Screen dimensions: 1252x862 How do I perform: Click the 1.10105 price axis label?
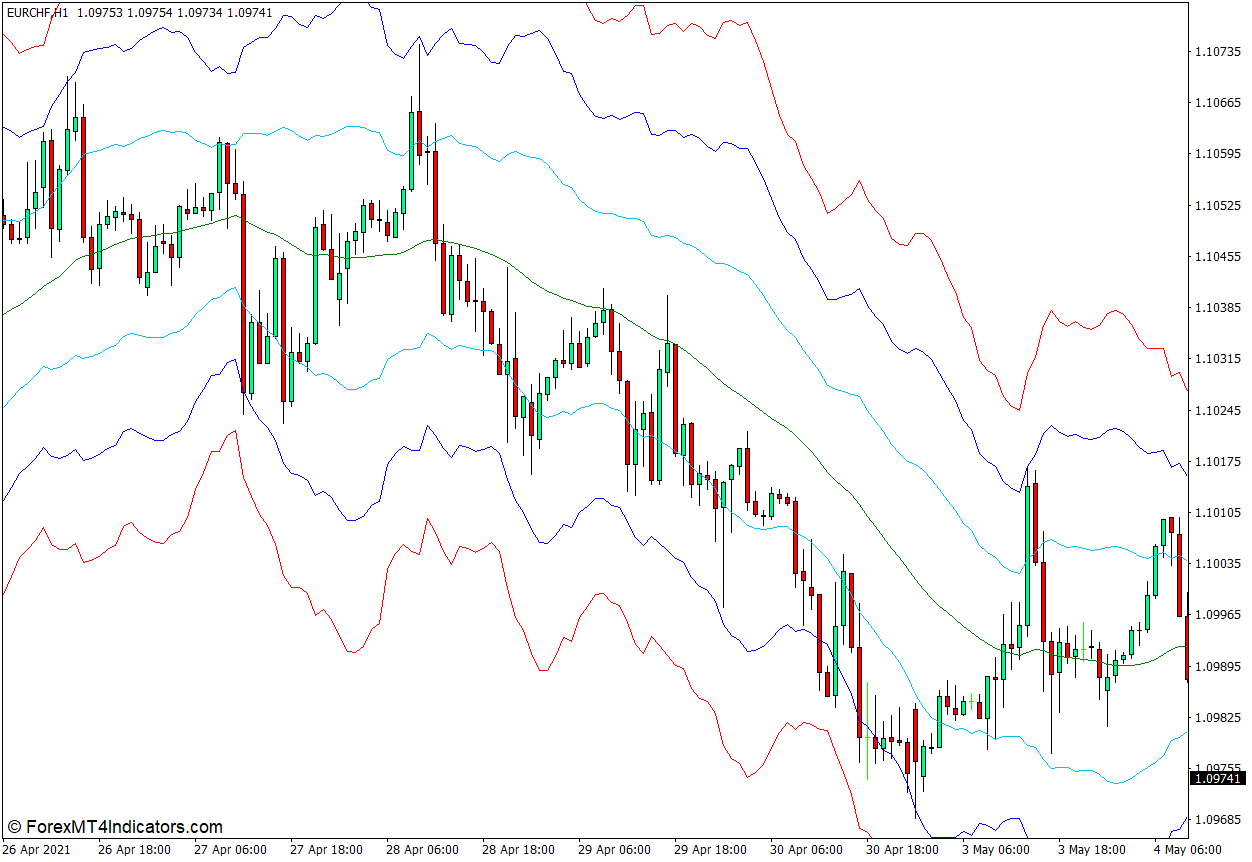tap(1217, 513)
